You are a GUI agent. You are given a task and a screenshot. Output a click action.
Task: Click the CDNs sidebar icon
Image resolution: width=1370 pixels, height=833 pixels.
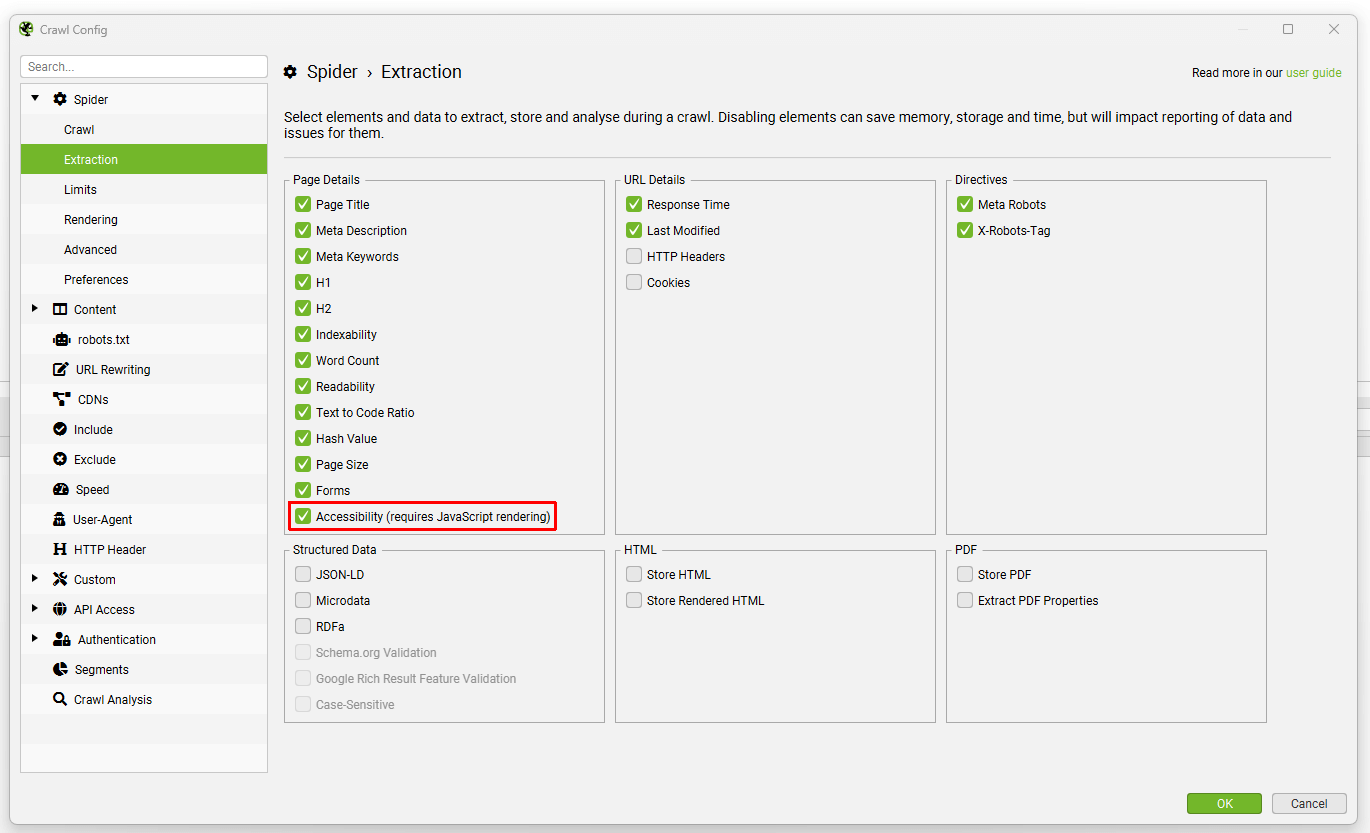pyautogui.click(x=60, y=399)
